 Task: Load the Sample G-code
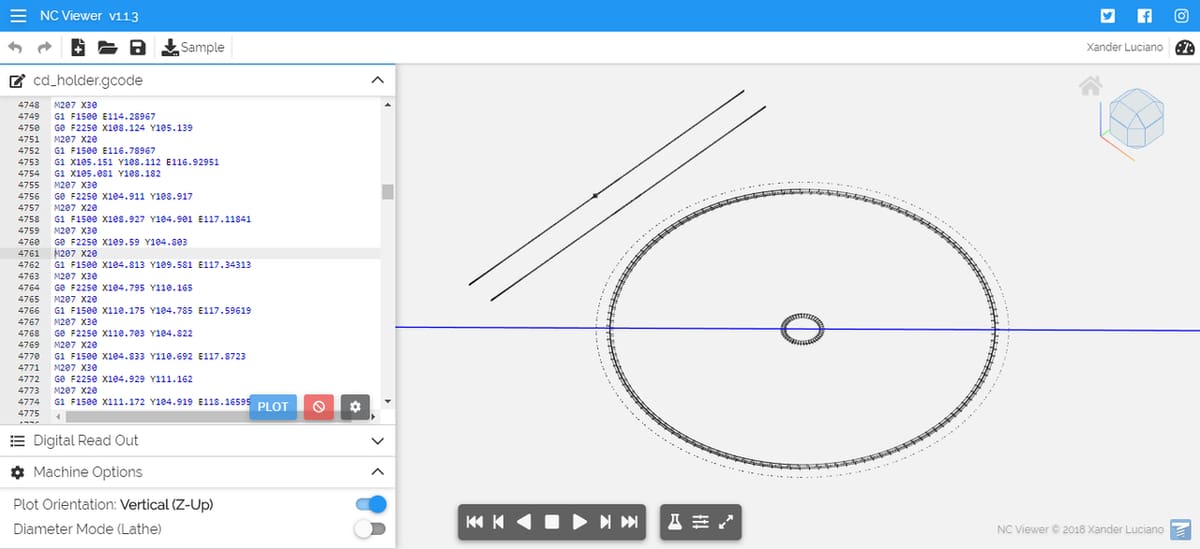(x=193, y=47)
